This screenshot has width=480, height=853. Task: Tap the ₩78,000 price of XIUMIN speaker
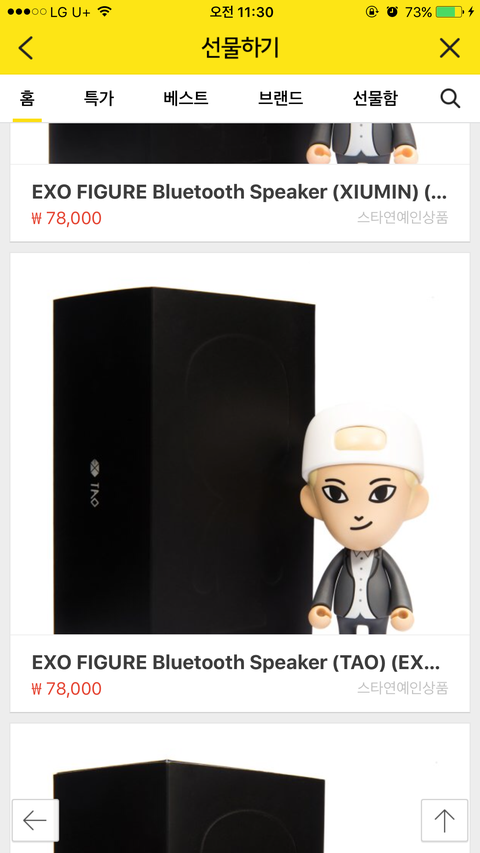coord(66,218)
